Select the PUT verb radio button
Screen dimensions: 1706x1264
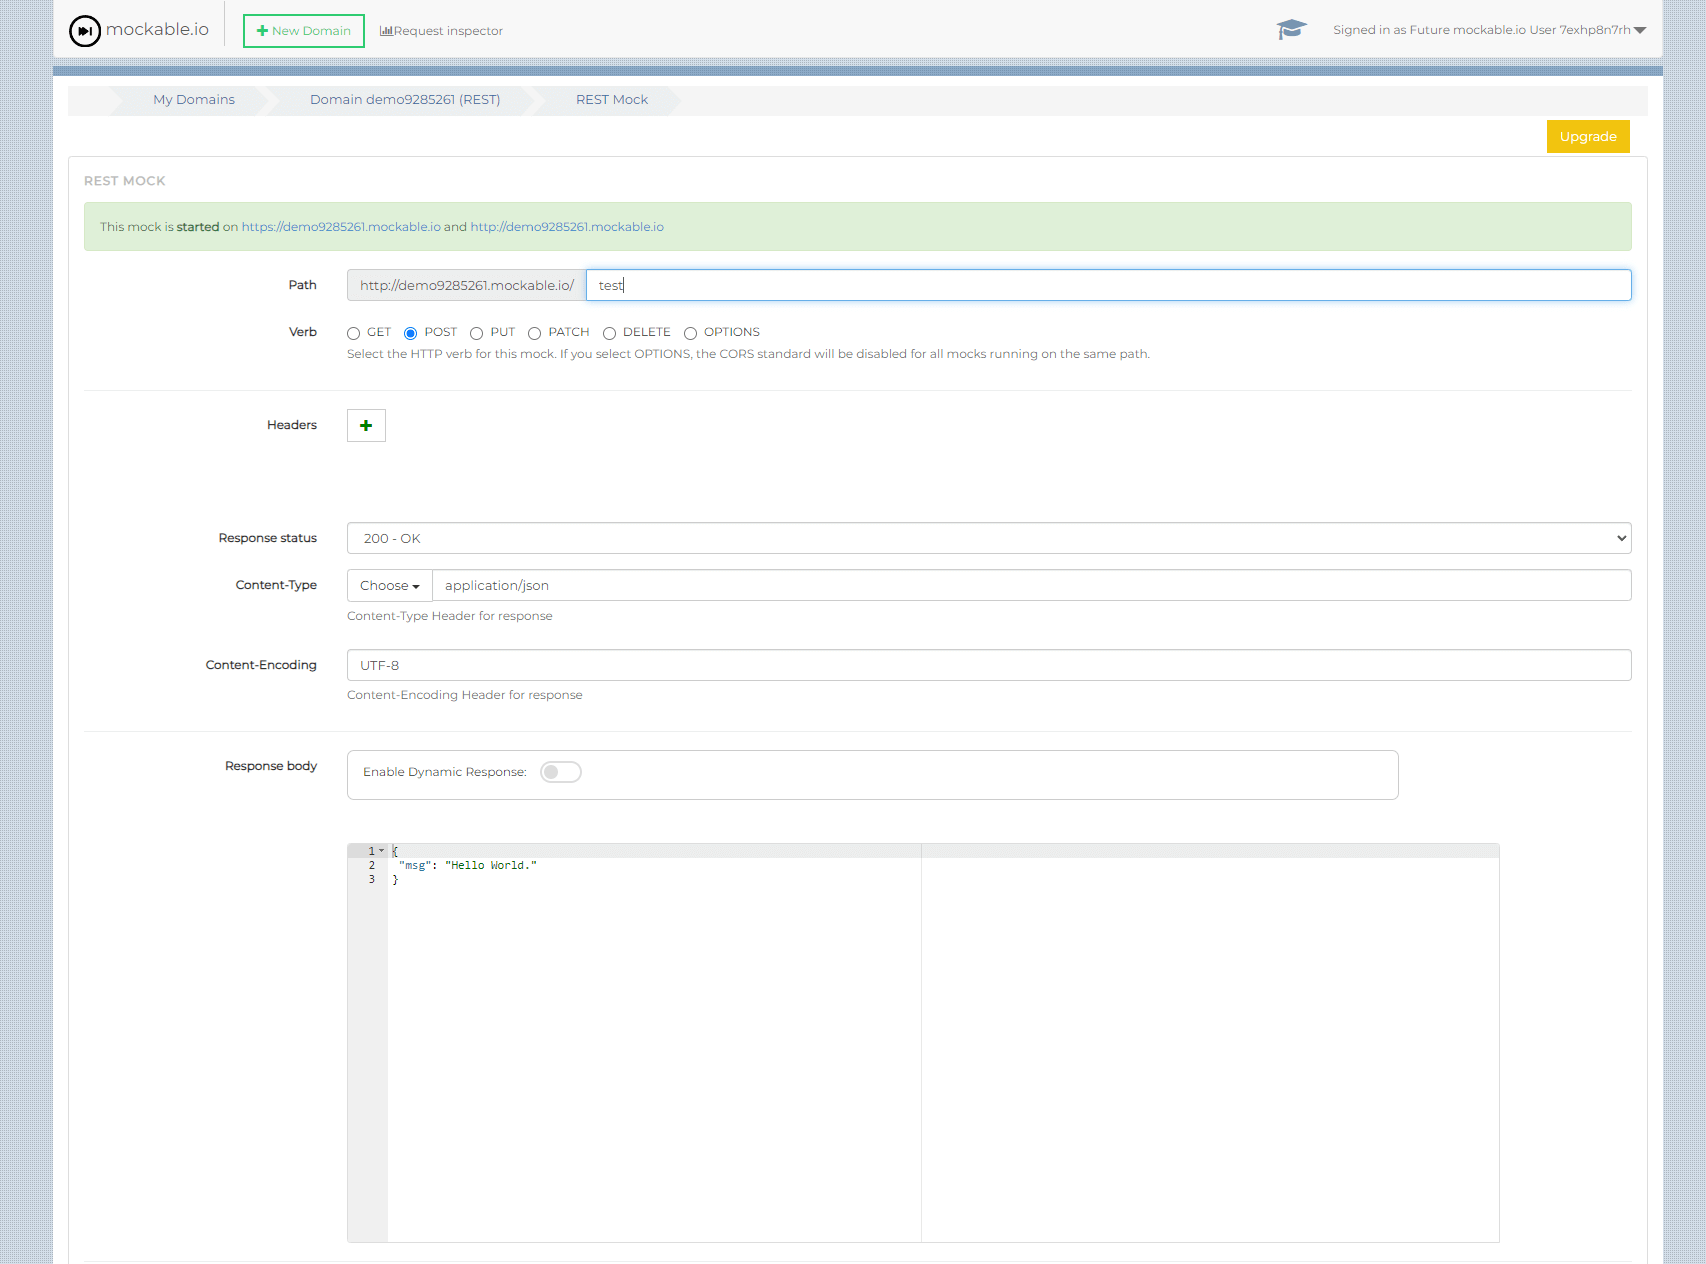[477, 333]
